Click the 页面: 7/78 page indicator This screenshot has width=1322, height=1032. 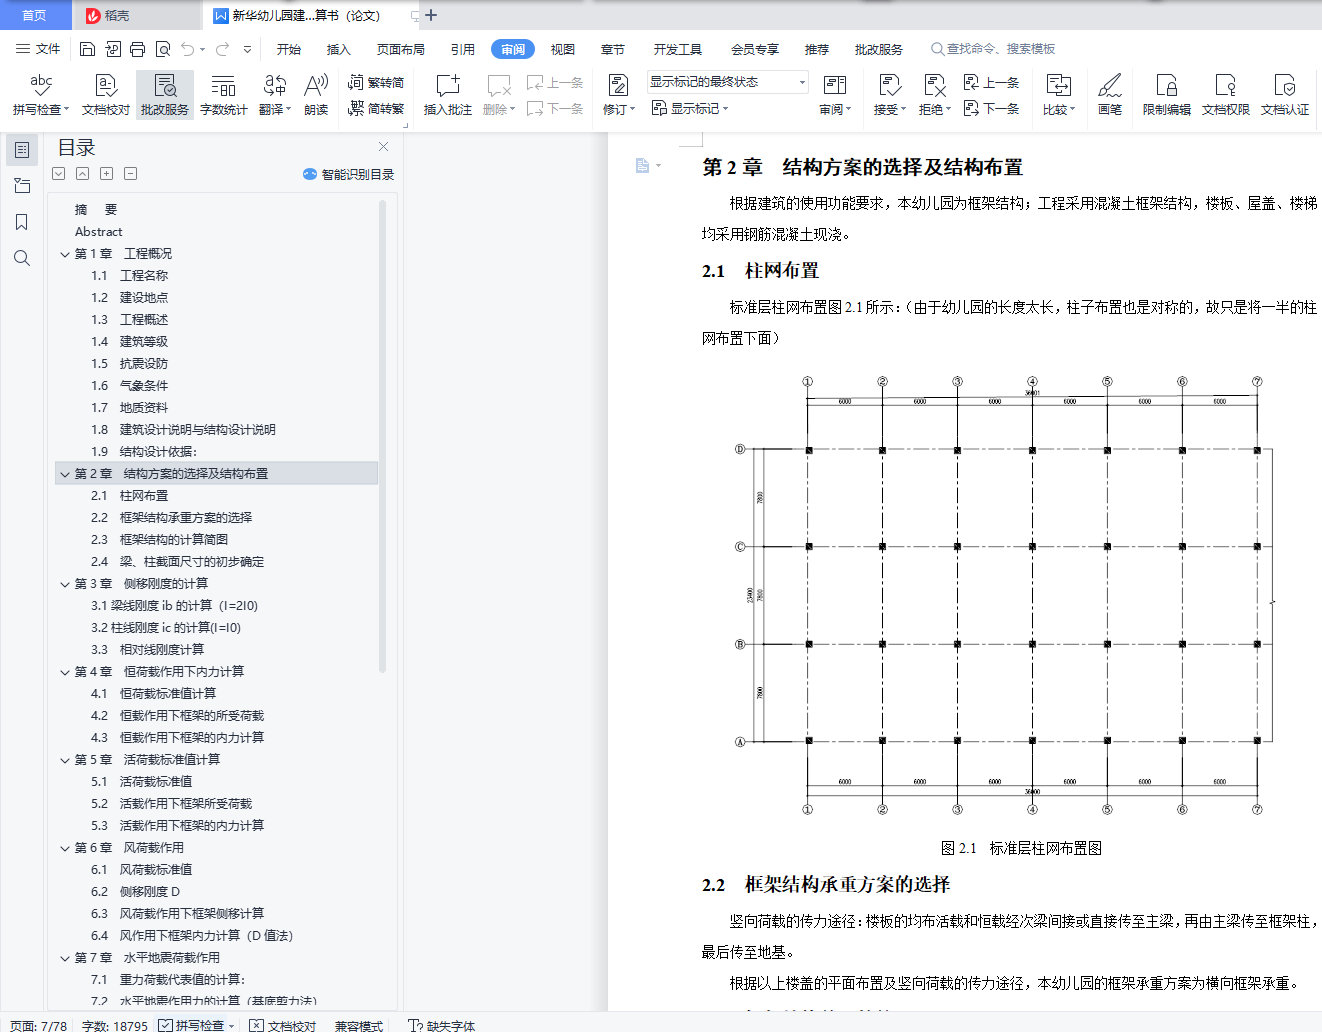coord(39,1025)
